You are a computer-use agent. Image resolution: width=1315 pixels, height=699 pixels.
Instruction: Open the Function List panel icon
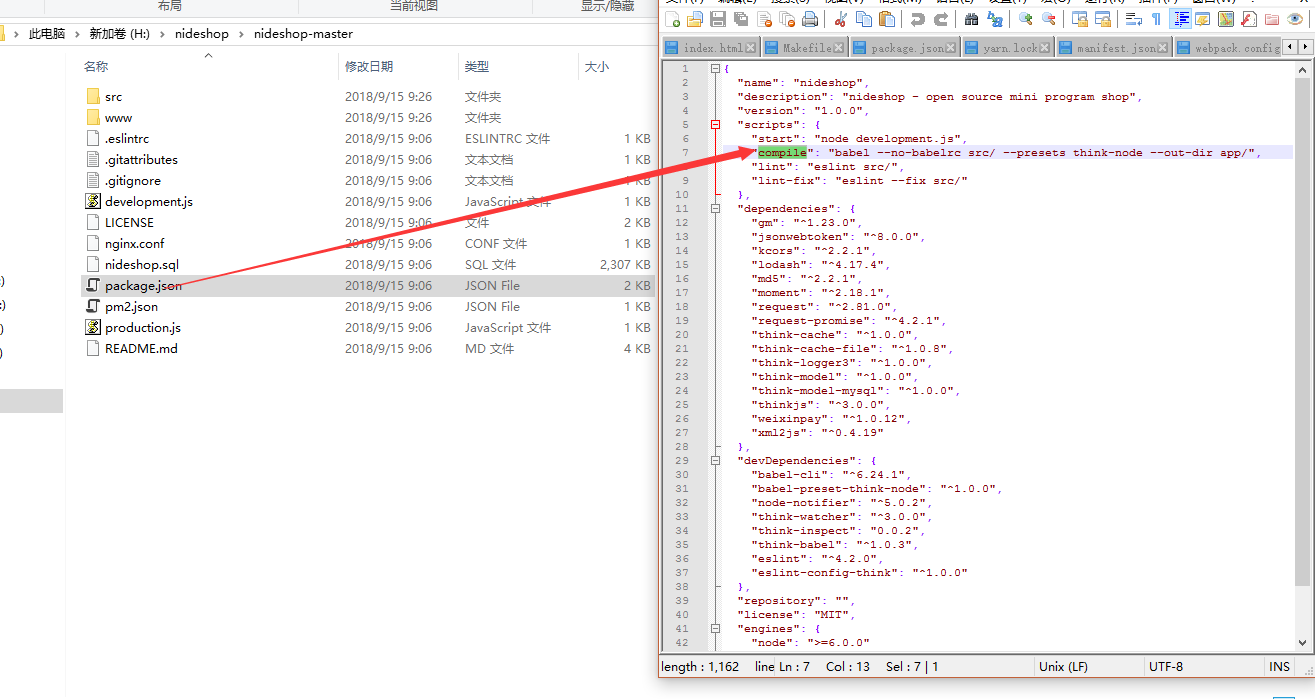(x=1249, y=19)
